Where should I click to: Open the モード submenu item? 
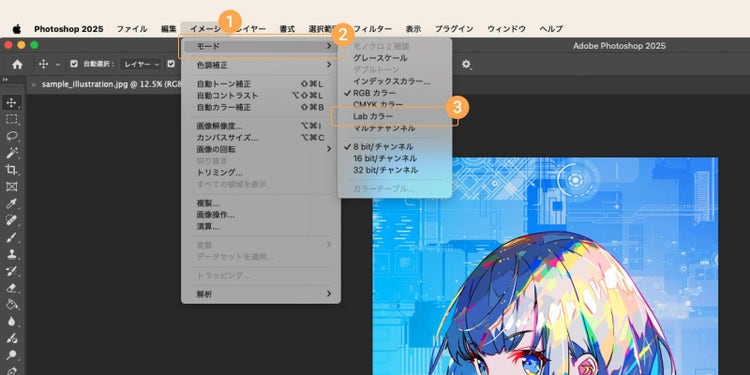click(x=261, y=46)
